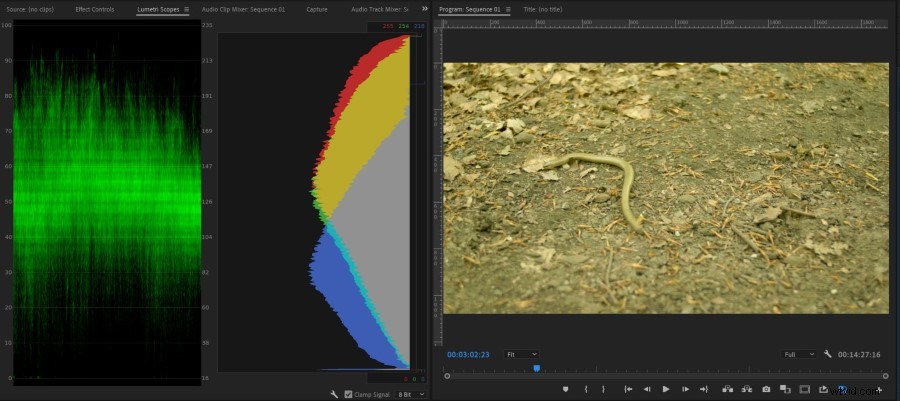Image resolution: width=900 pixels, height=401 pixels.
Task: Step back one frame
Action: click(x=647, y=389)
